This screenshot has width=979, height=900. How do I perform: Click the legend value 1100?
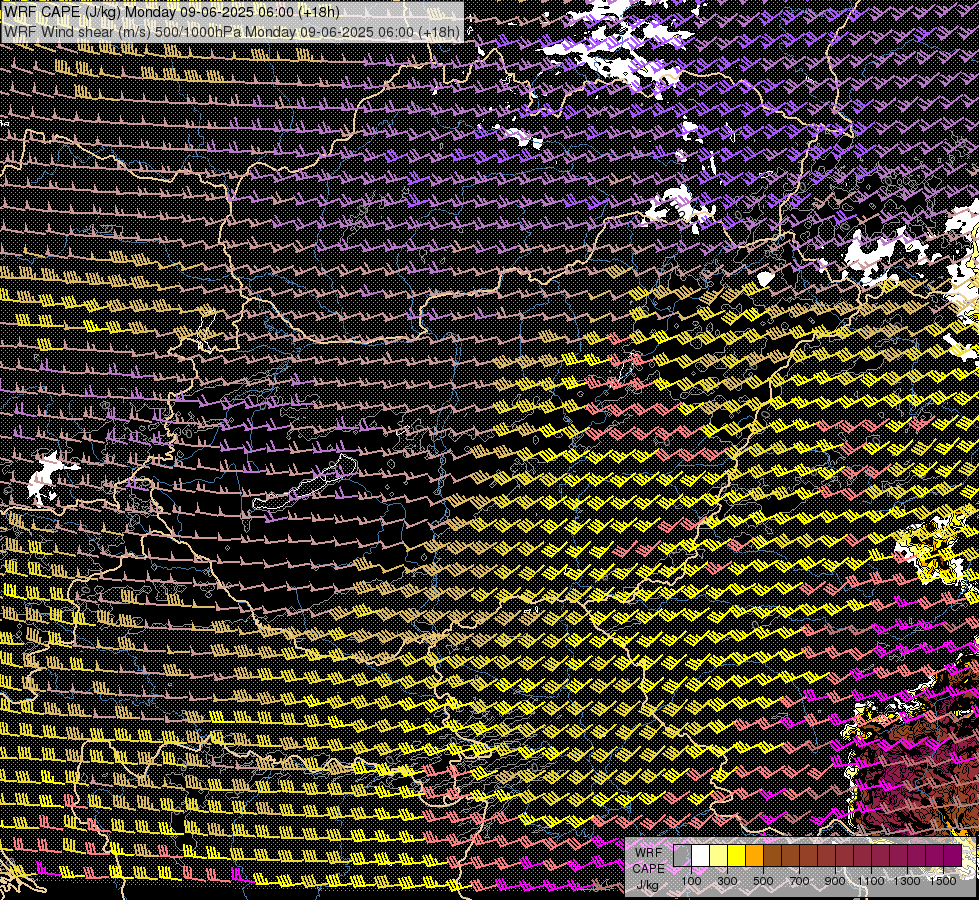tap(870, 881)
